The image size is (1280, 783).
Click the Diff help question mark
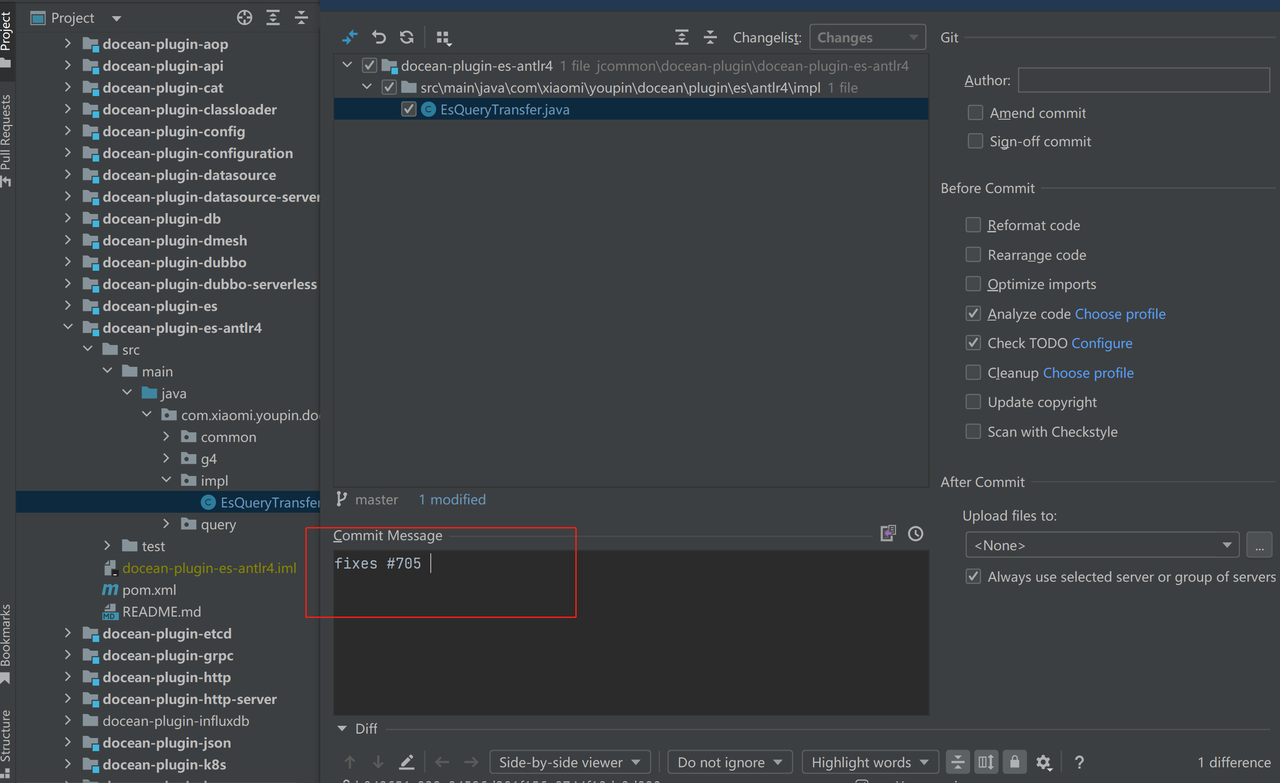pos(1079,762)
